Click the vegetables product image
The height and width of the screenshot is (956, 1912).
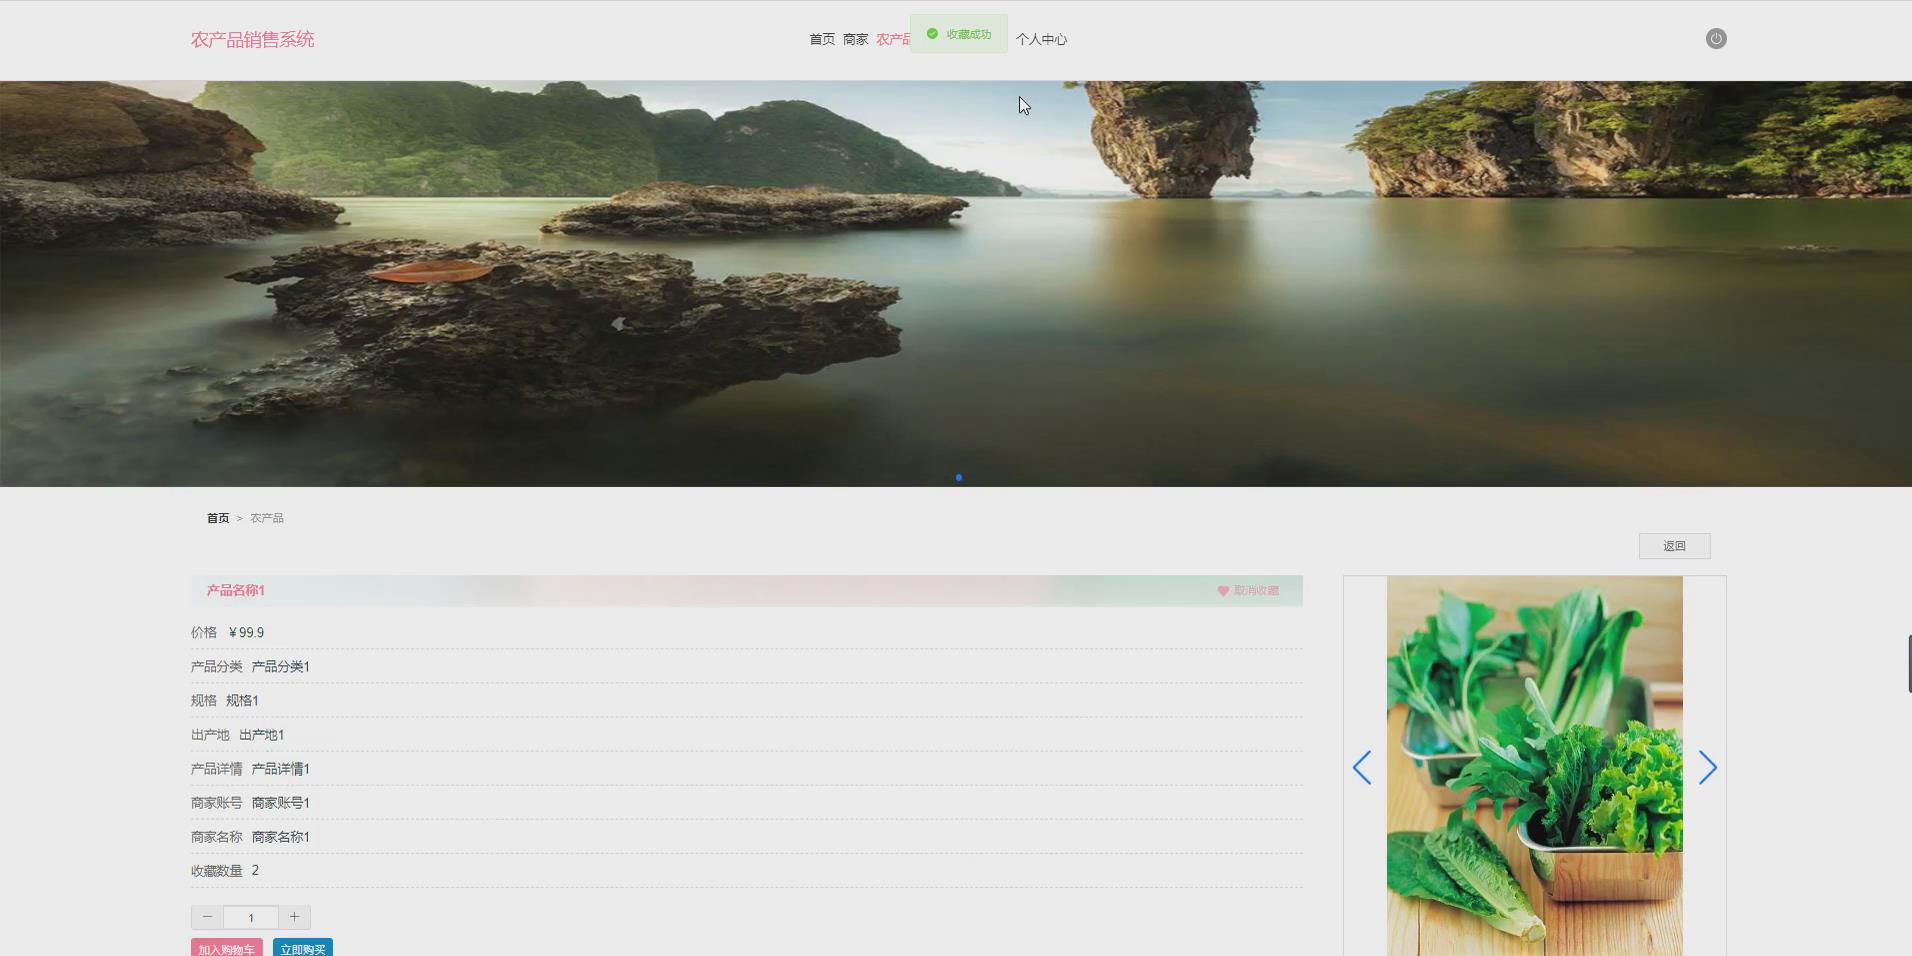click(1535, 766)
